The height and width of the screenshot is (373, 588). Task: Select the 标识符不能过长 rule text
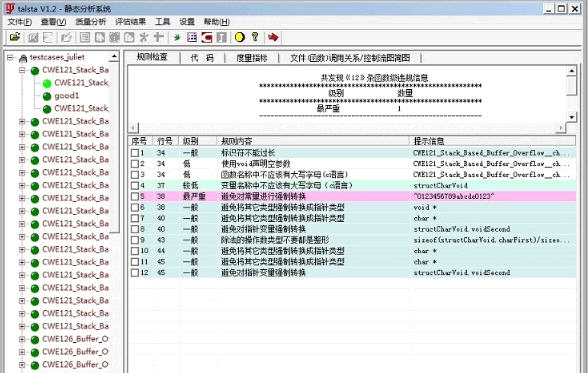pyautogui.click(x=248, y=153)
